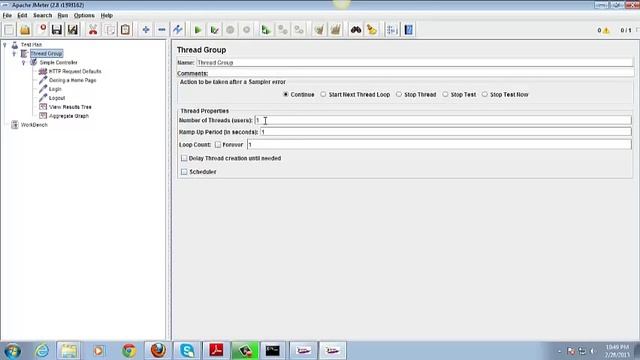Viewport: 640px width, 360px height.
Task: Select Aggregate Graph in tree
Action: pos(69,116)
